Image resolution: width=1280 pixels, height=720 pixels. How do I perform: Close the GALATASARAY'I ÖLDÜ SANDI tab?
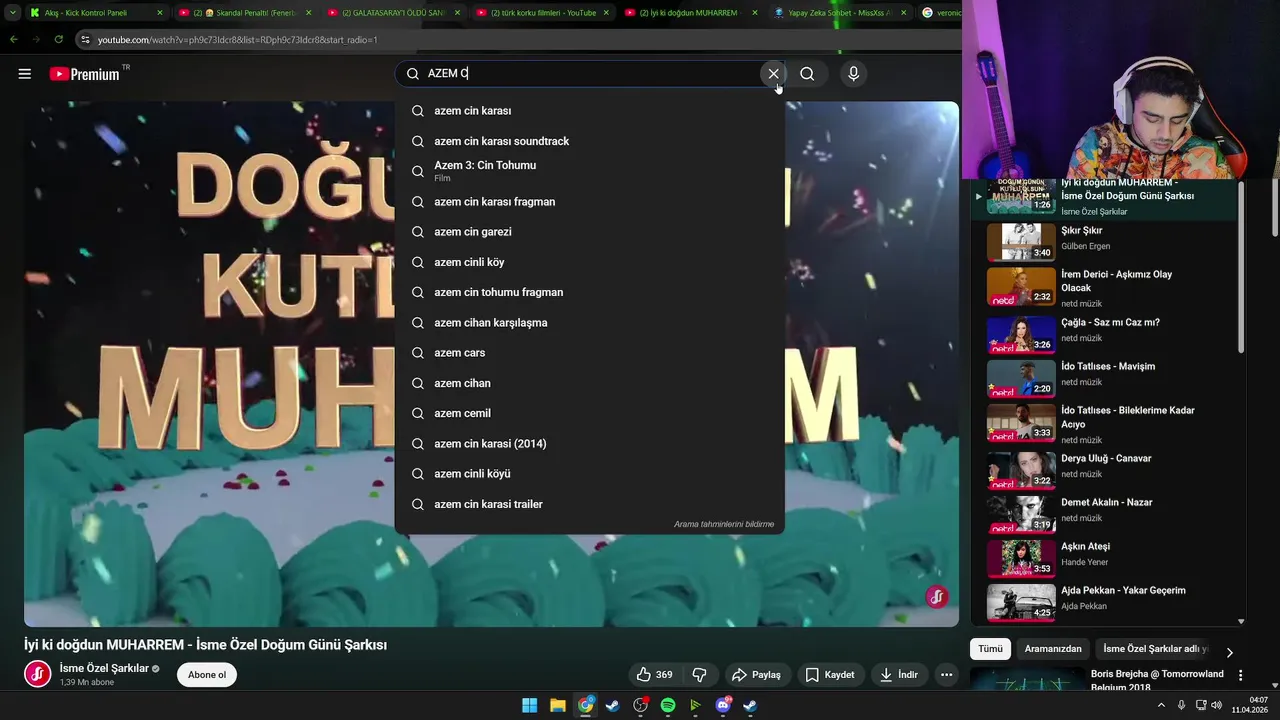tap(458, 13)
